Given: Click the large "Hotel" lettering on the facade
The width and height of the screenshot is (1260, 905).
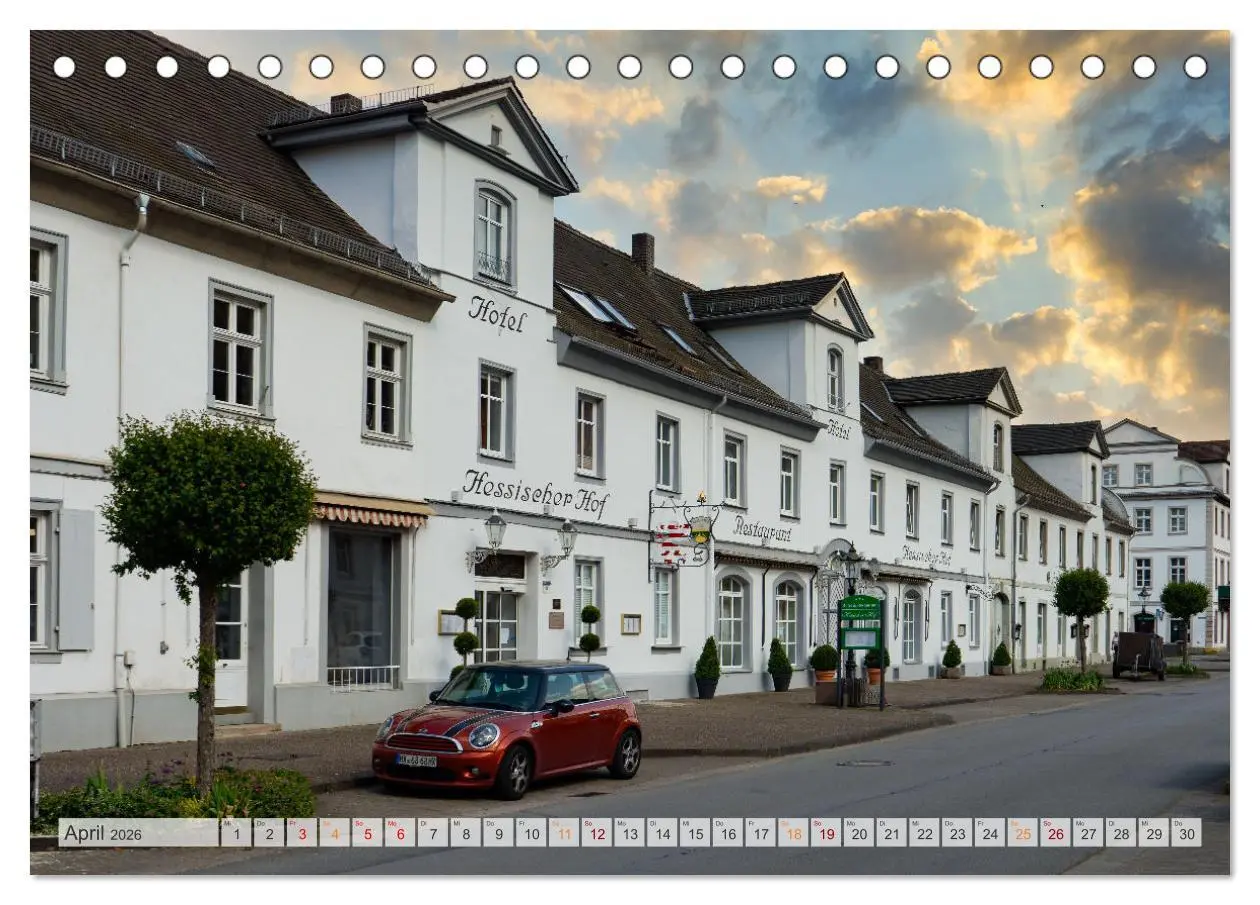Looking at the screenshot, I should [497, 315].
